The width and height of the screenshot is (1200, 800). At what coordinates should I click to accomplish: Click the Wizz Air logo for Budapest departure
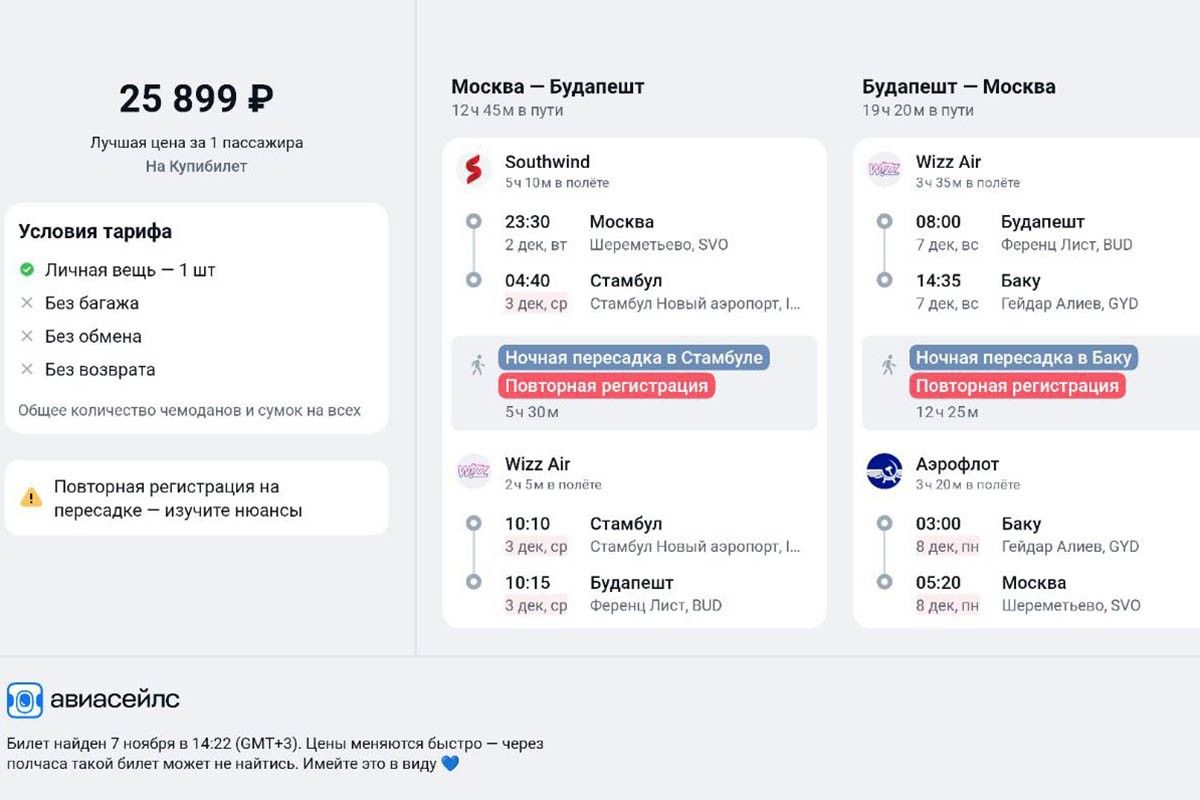pos(884,170)
